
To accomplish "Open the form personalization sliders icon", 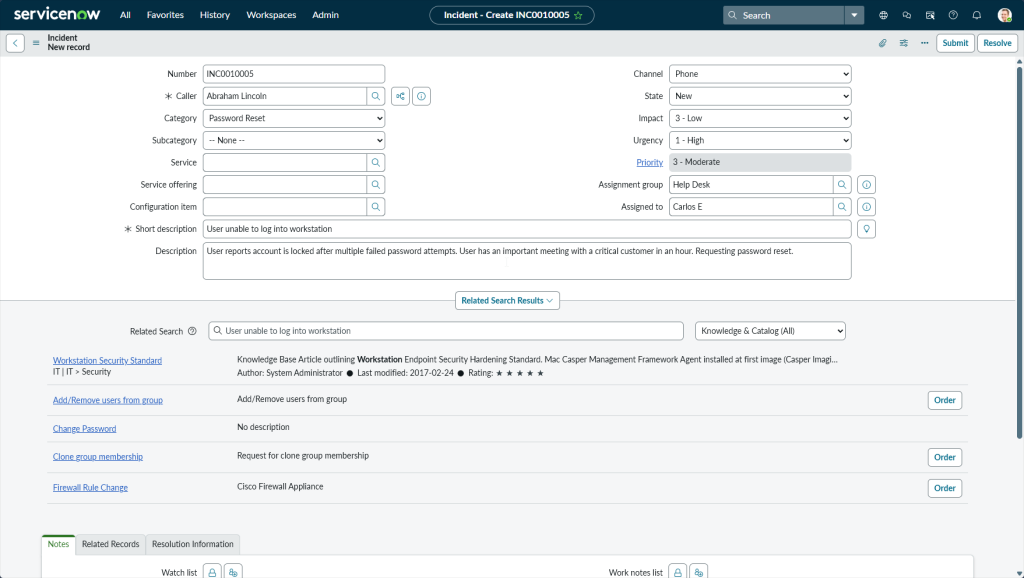I will coord(904,43).
